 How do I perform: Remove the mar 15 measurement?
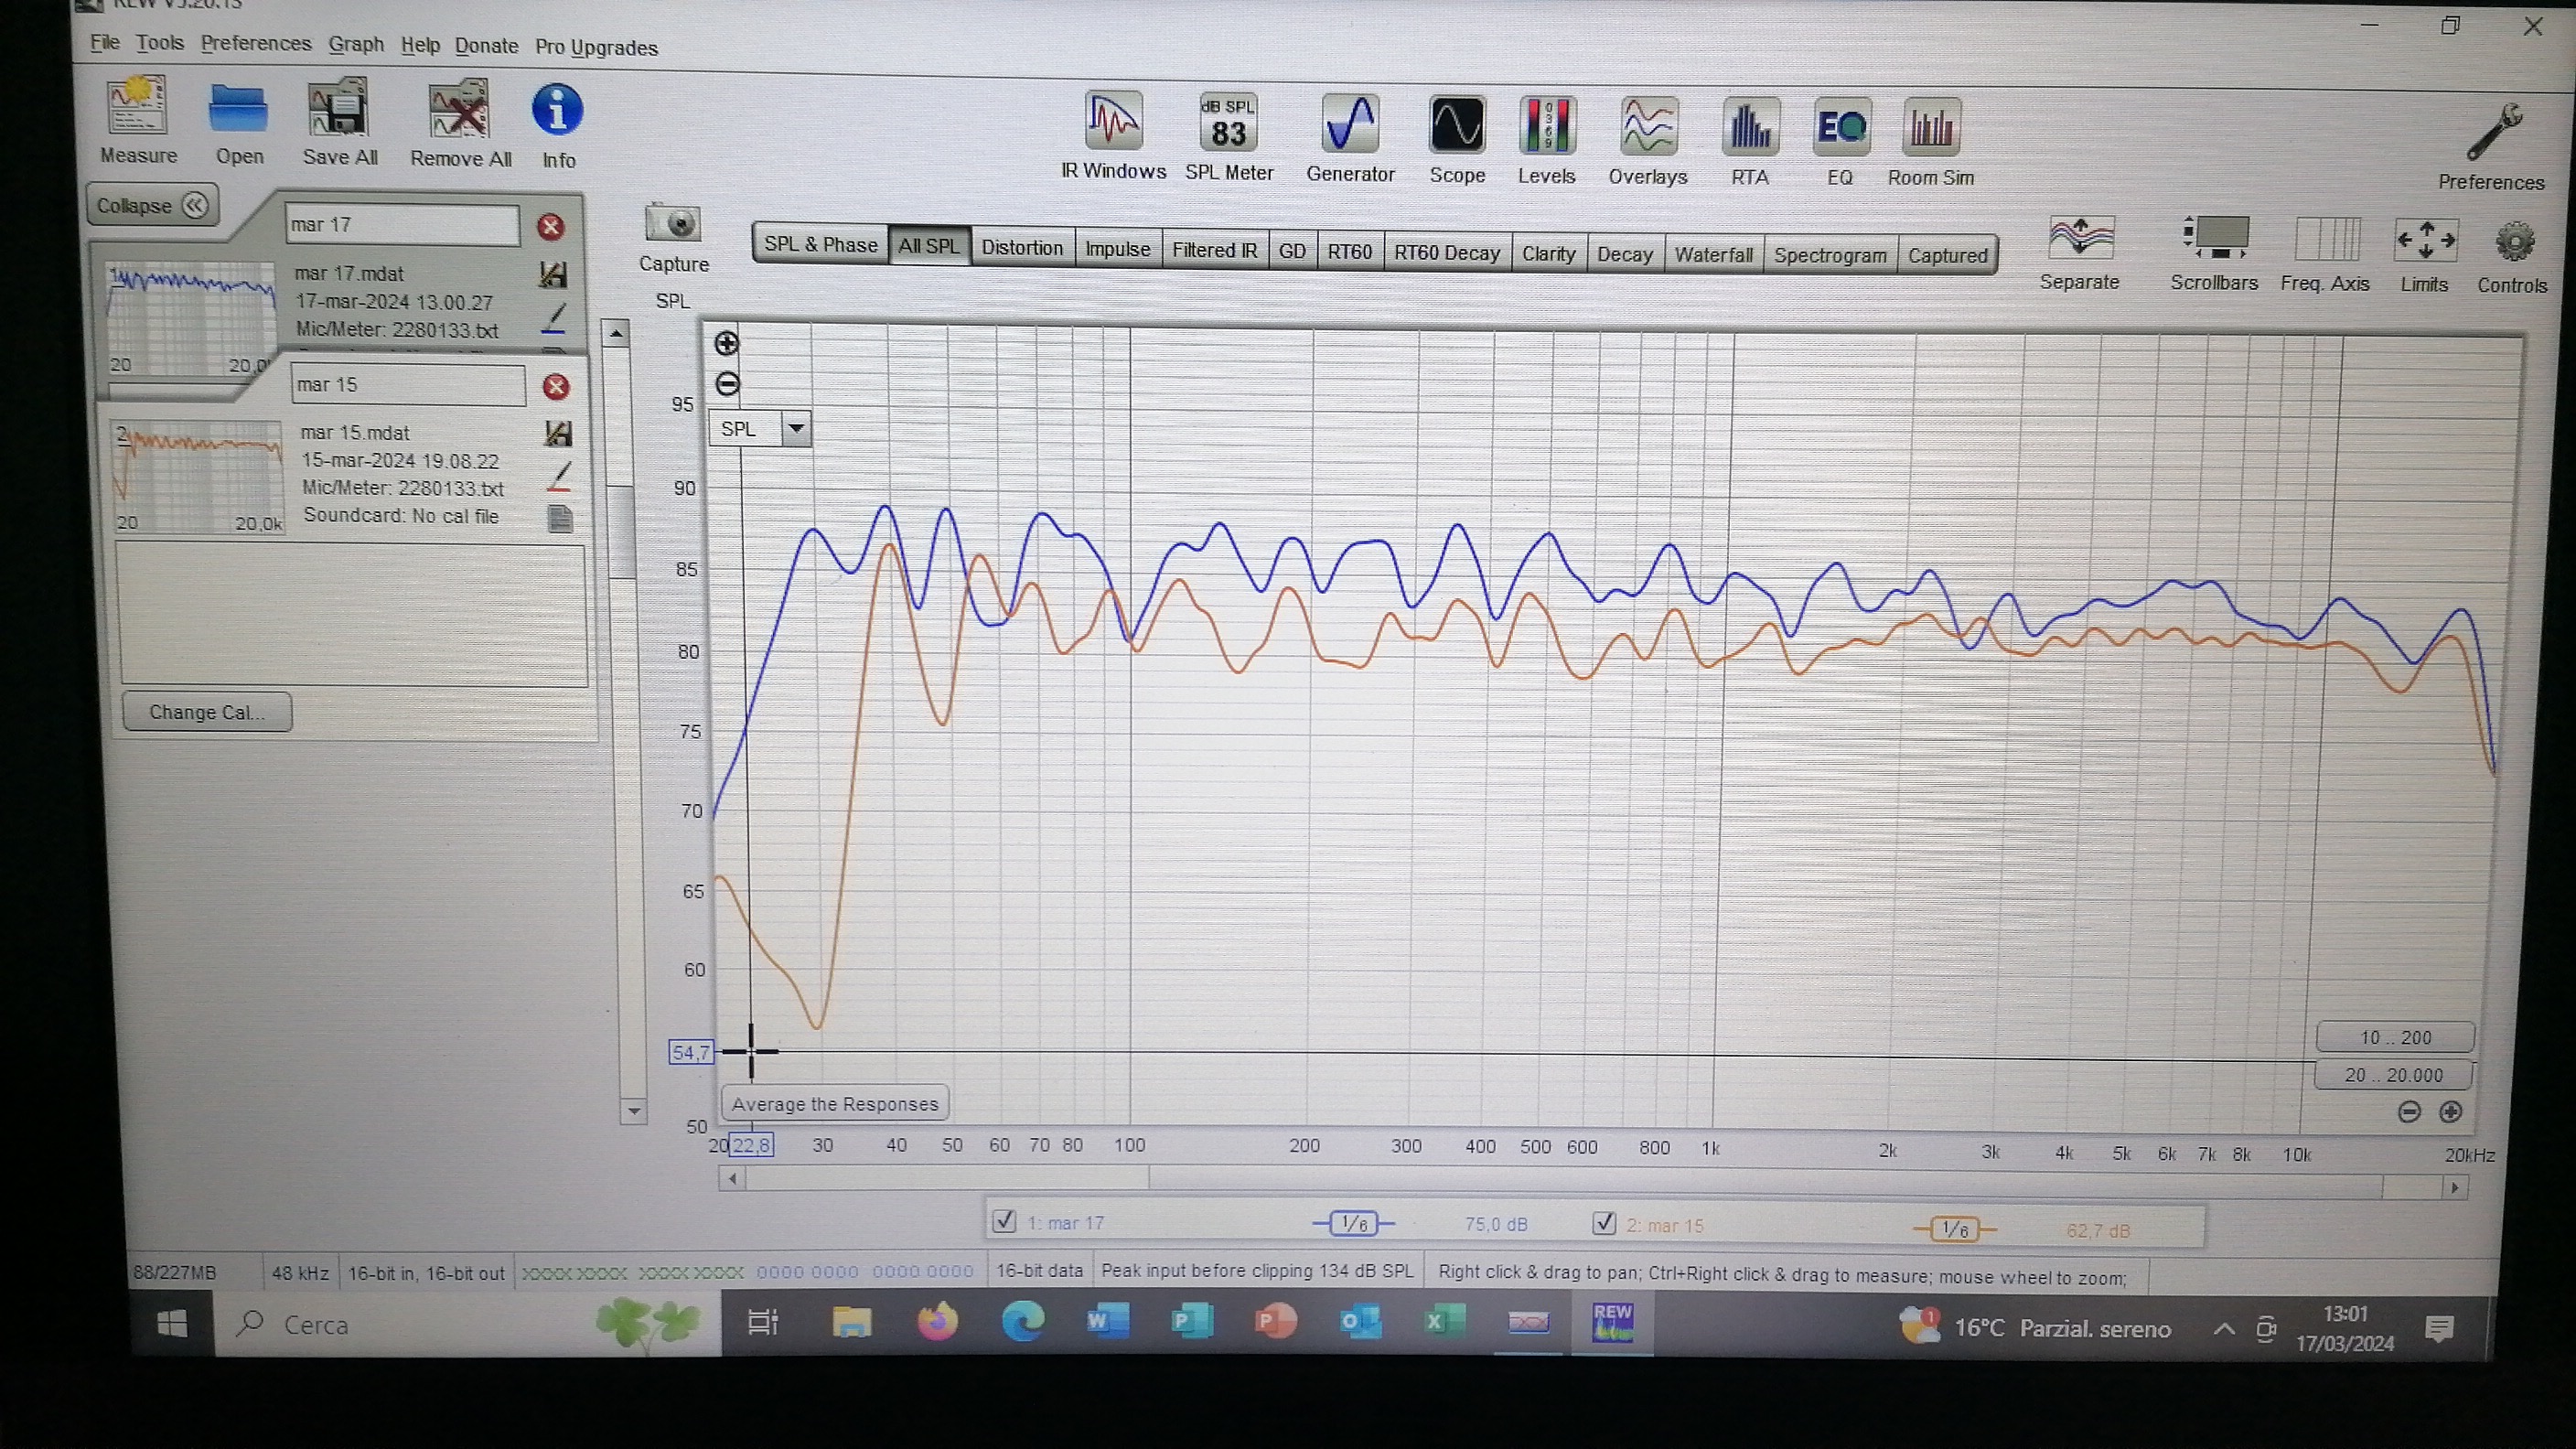pyautogui.click(x=556, y=387)
